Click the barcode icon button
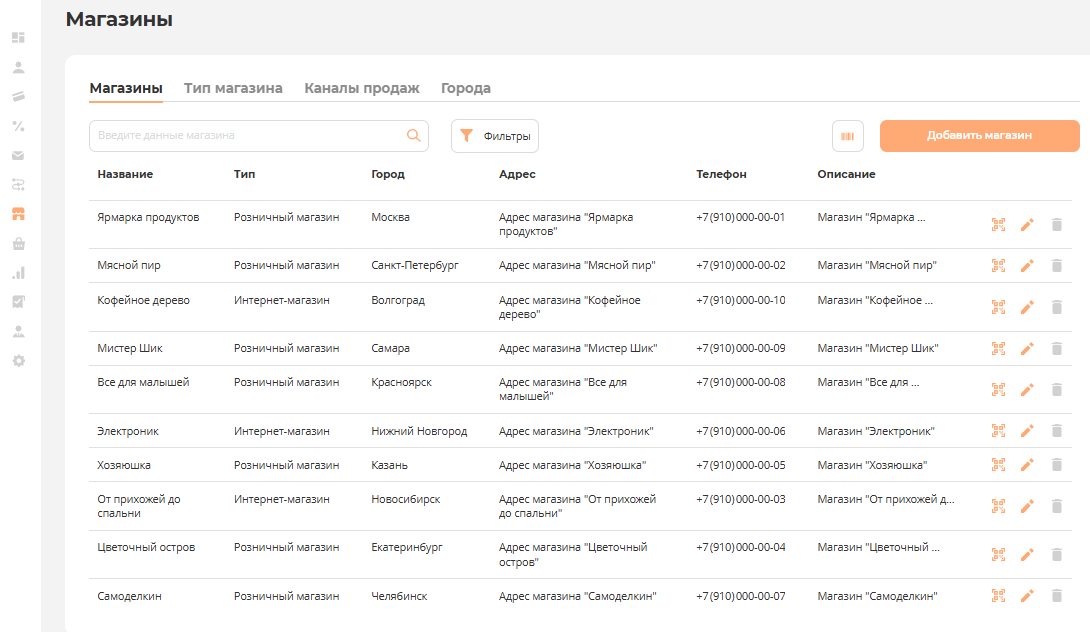Viewport: 1090px width, 632px height. coord(847,136)
